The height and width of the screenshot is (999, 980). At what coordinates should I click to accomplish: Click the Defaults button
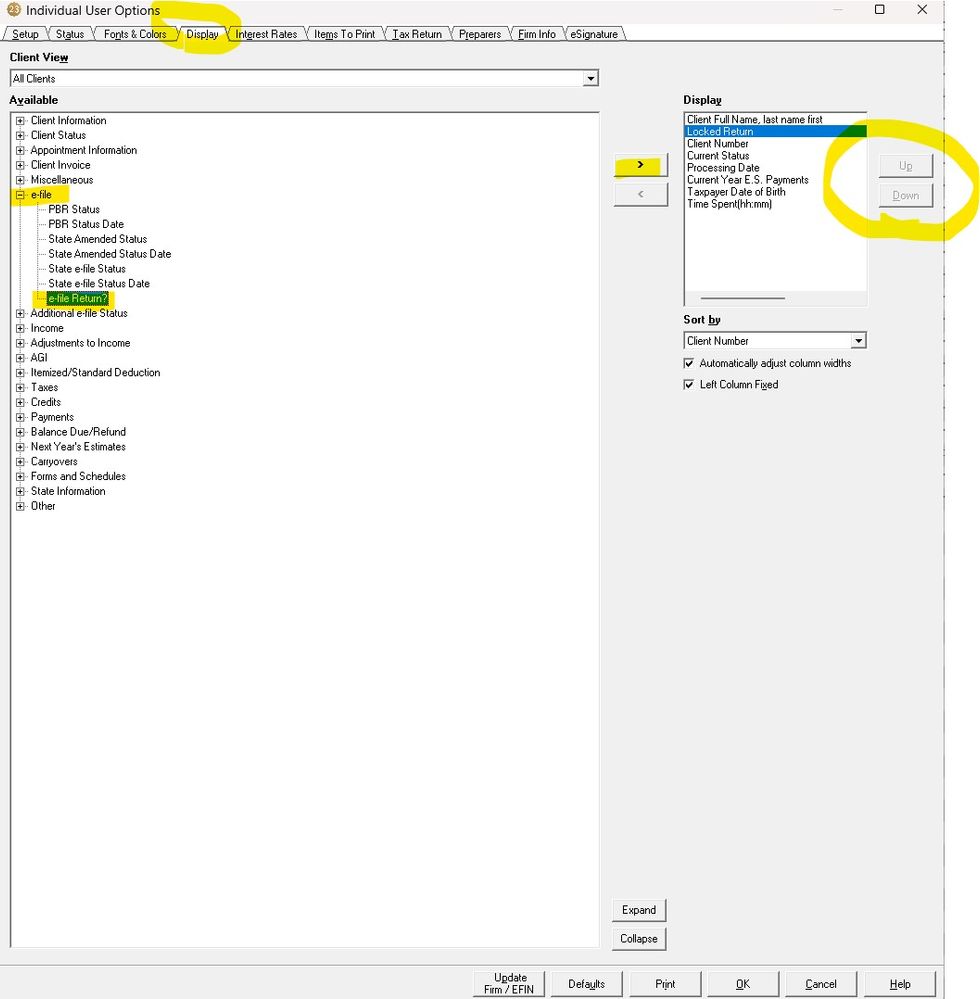[x=586, y=983]
